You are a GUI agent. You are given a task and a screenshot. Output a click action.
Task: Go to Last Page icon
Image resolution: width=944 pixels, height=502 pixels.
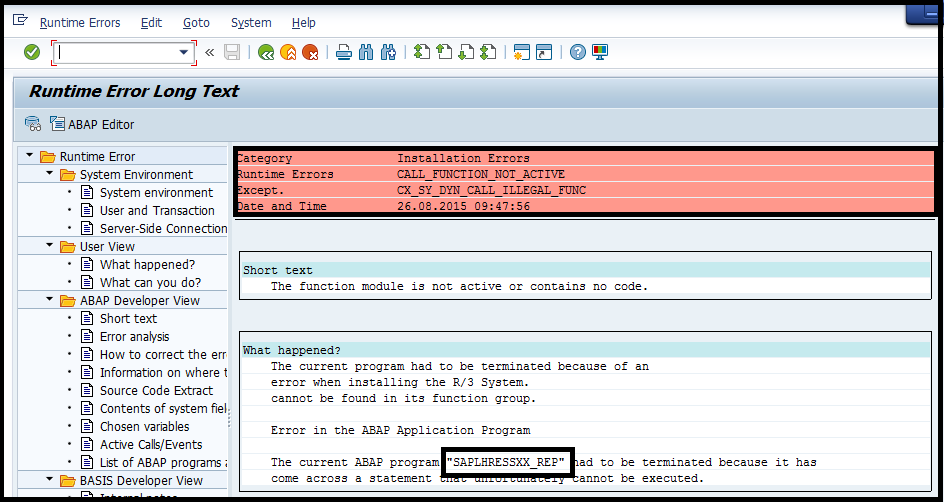point(488,52)
